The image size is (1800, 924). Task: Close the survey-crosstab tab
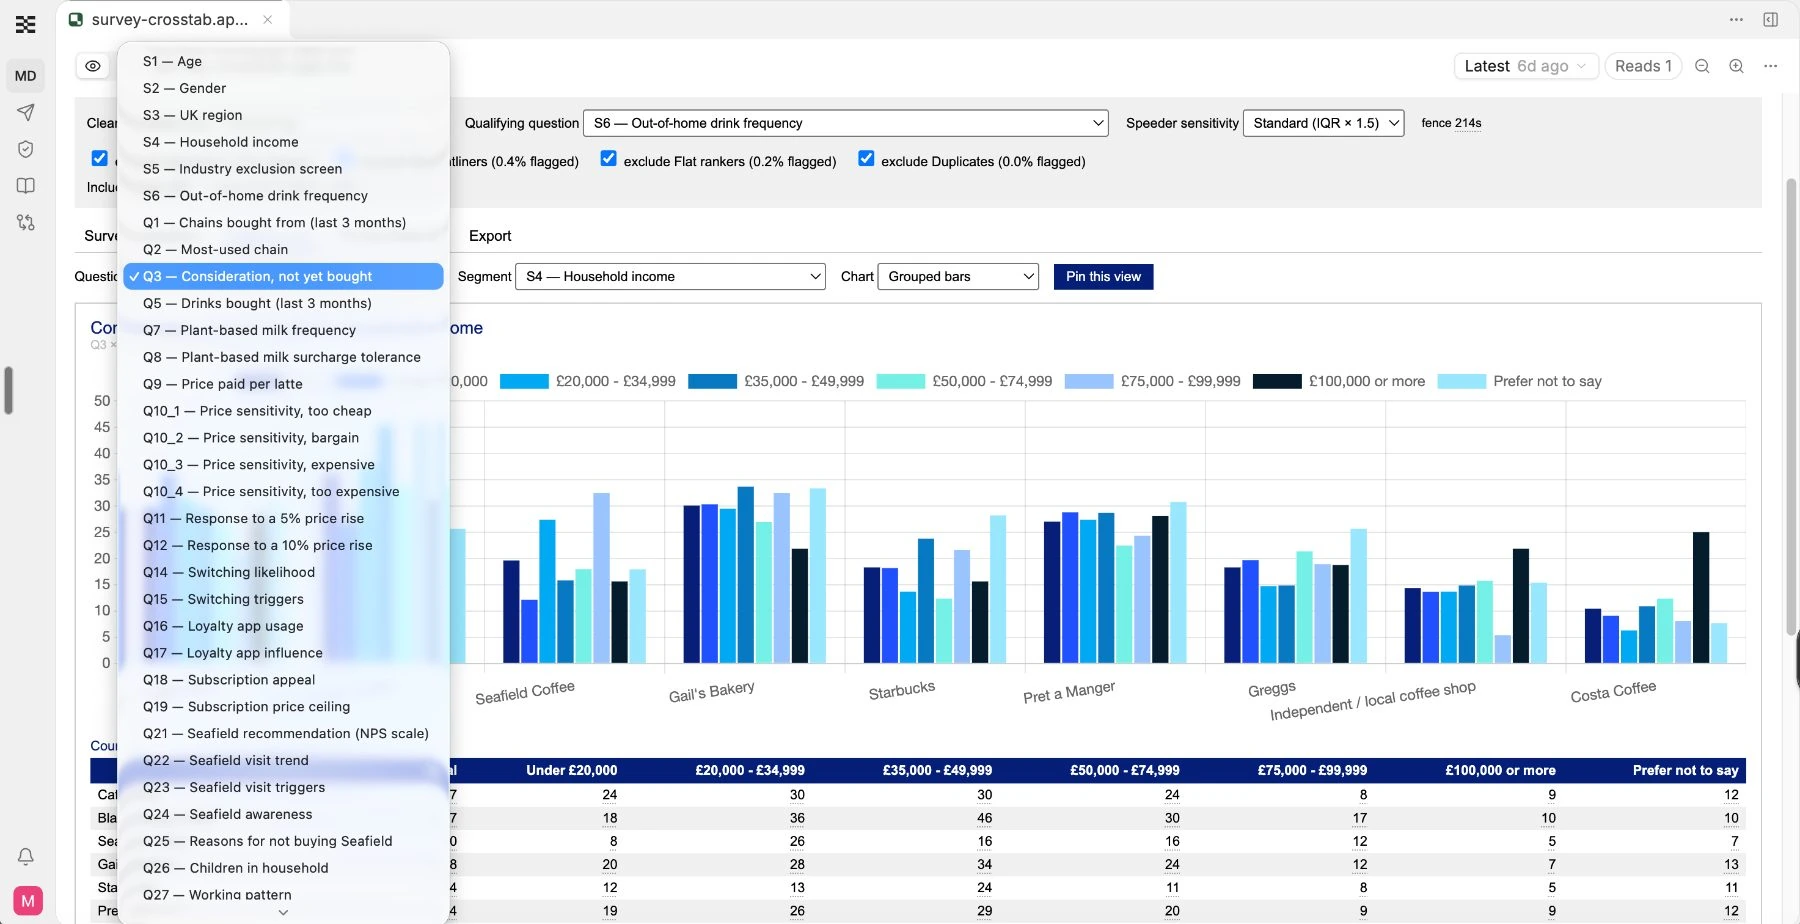tap(268, 20)
